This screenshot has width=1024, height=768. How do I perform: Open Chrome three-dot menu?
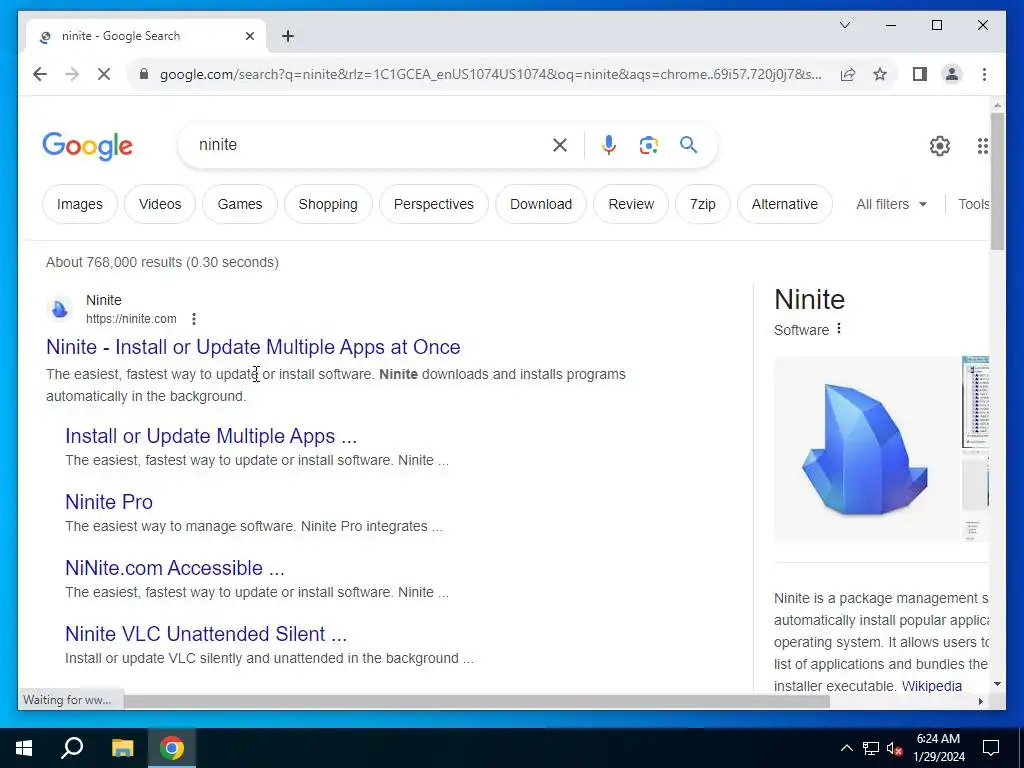coord(984,74)
